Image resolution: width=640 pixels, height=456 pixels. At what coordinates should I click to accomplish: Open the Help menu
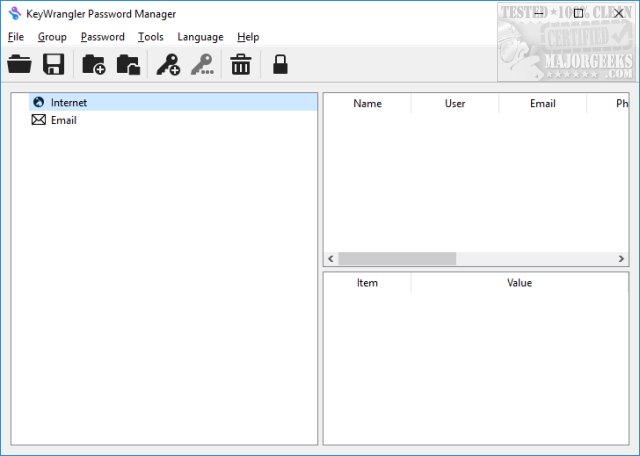(248, 37)
